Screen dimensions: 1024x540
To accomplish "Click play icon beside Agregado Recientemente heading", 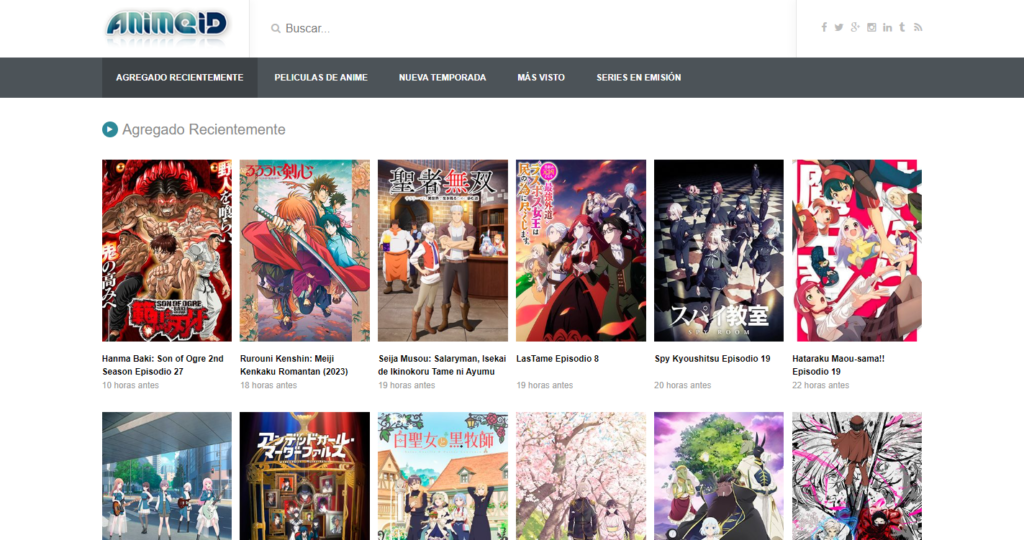I will 110,129.
